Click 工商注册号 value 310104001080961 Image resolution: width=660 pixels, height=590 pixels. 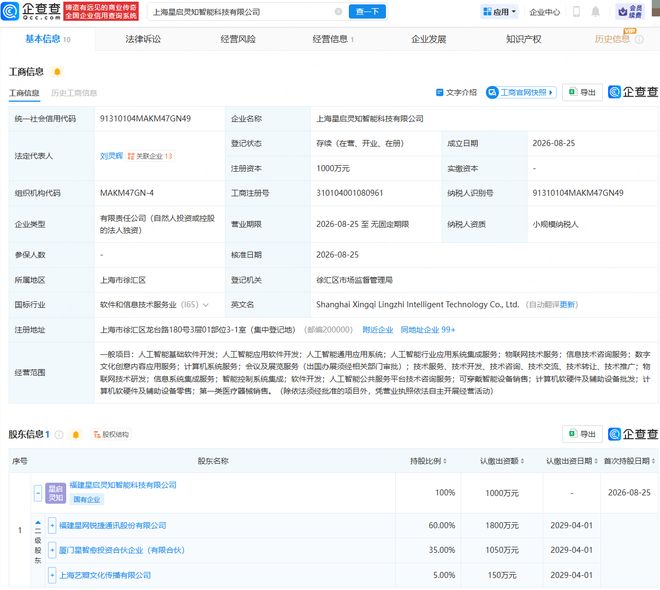tap(349, 193)
